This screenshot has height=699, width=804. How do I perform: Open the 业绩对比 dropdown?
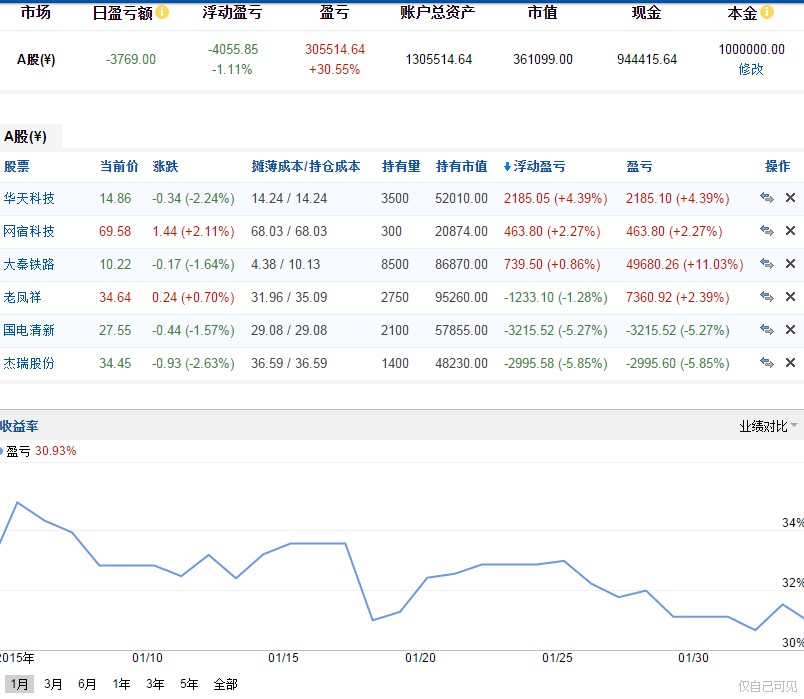pyautogui.click(x=768, y=426)
